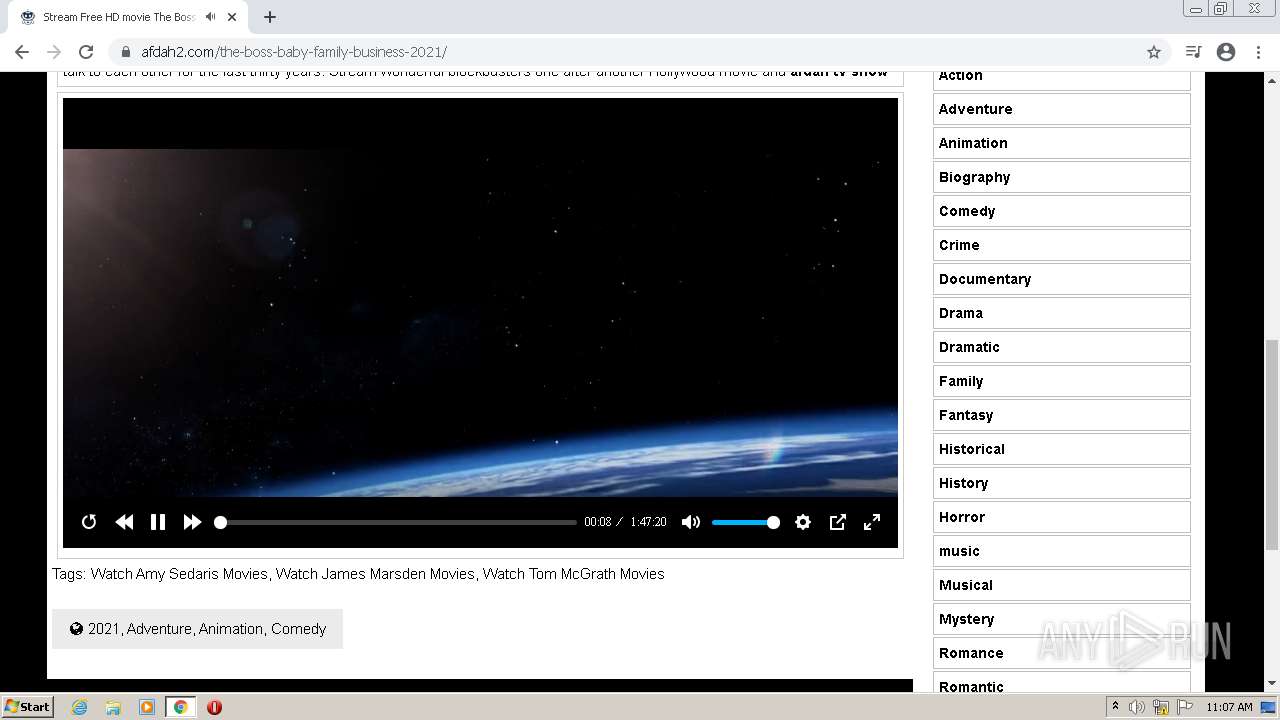The height and width of the screenshot is (720, 1280).
Task: Open Action Center flag icon
Action: [x=1185, y=707]
